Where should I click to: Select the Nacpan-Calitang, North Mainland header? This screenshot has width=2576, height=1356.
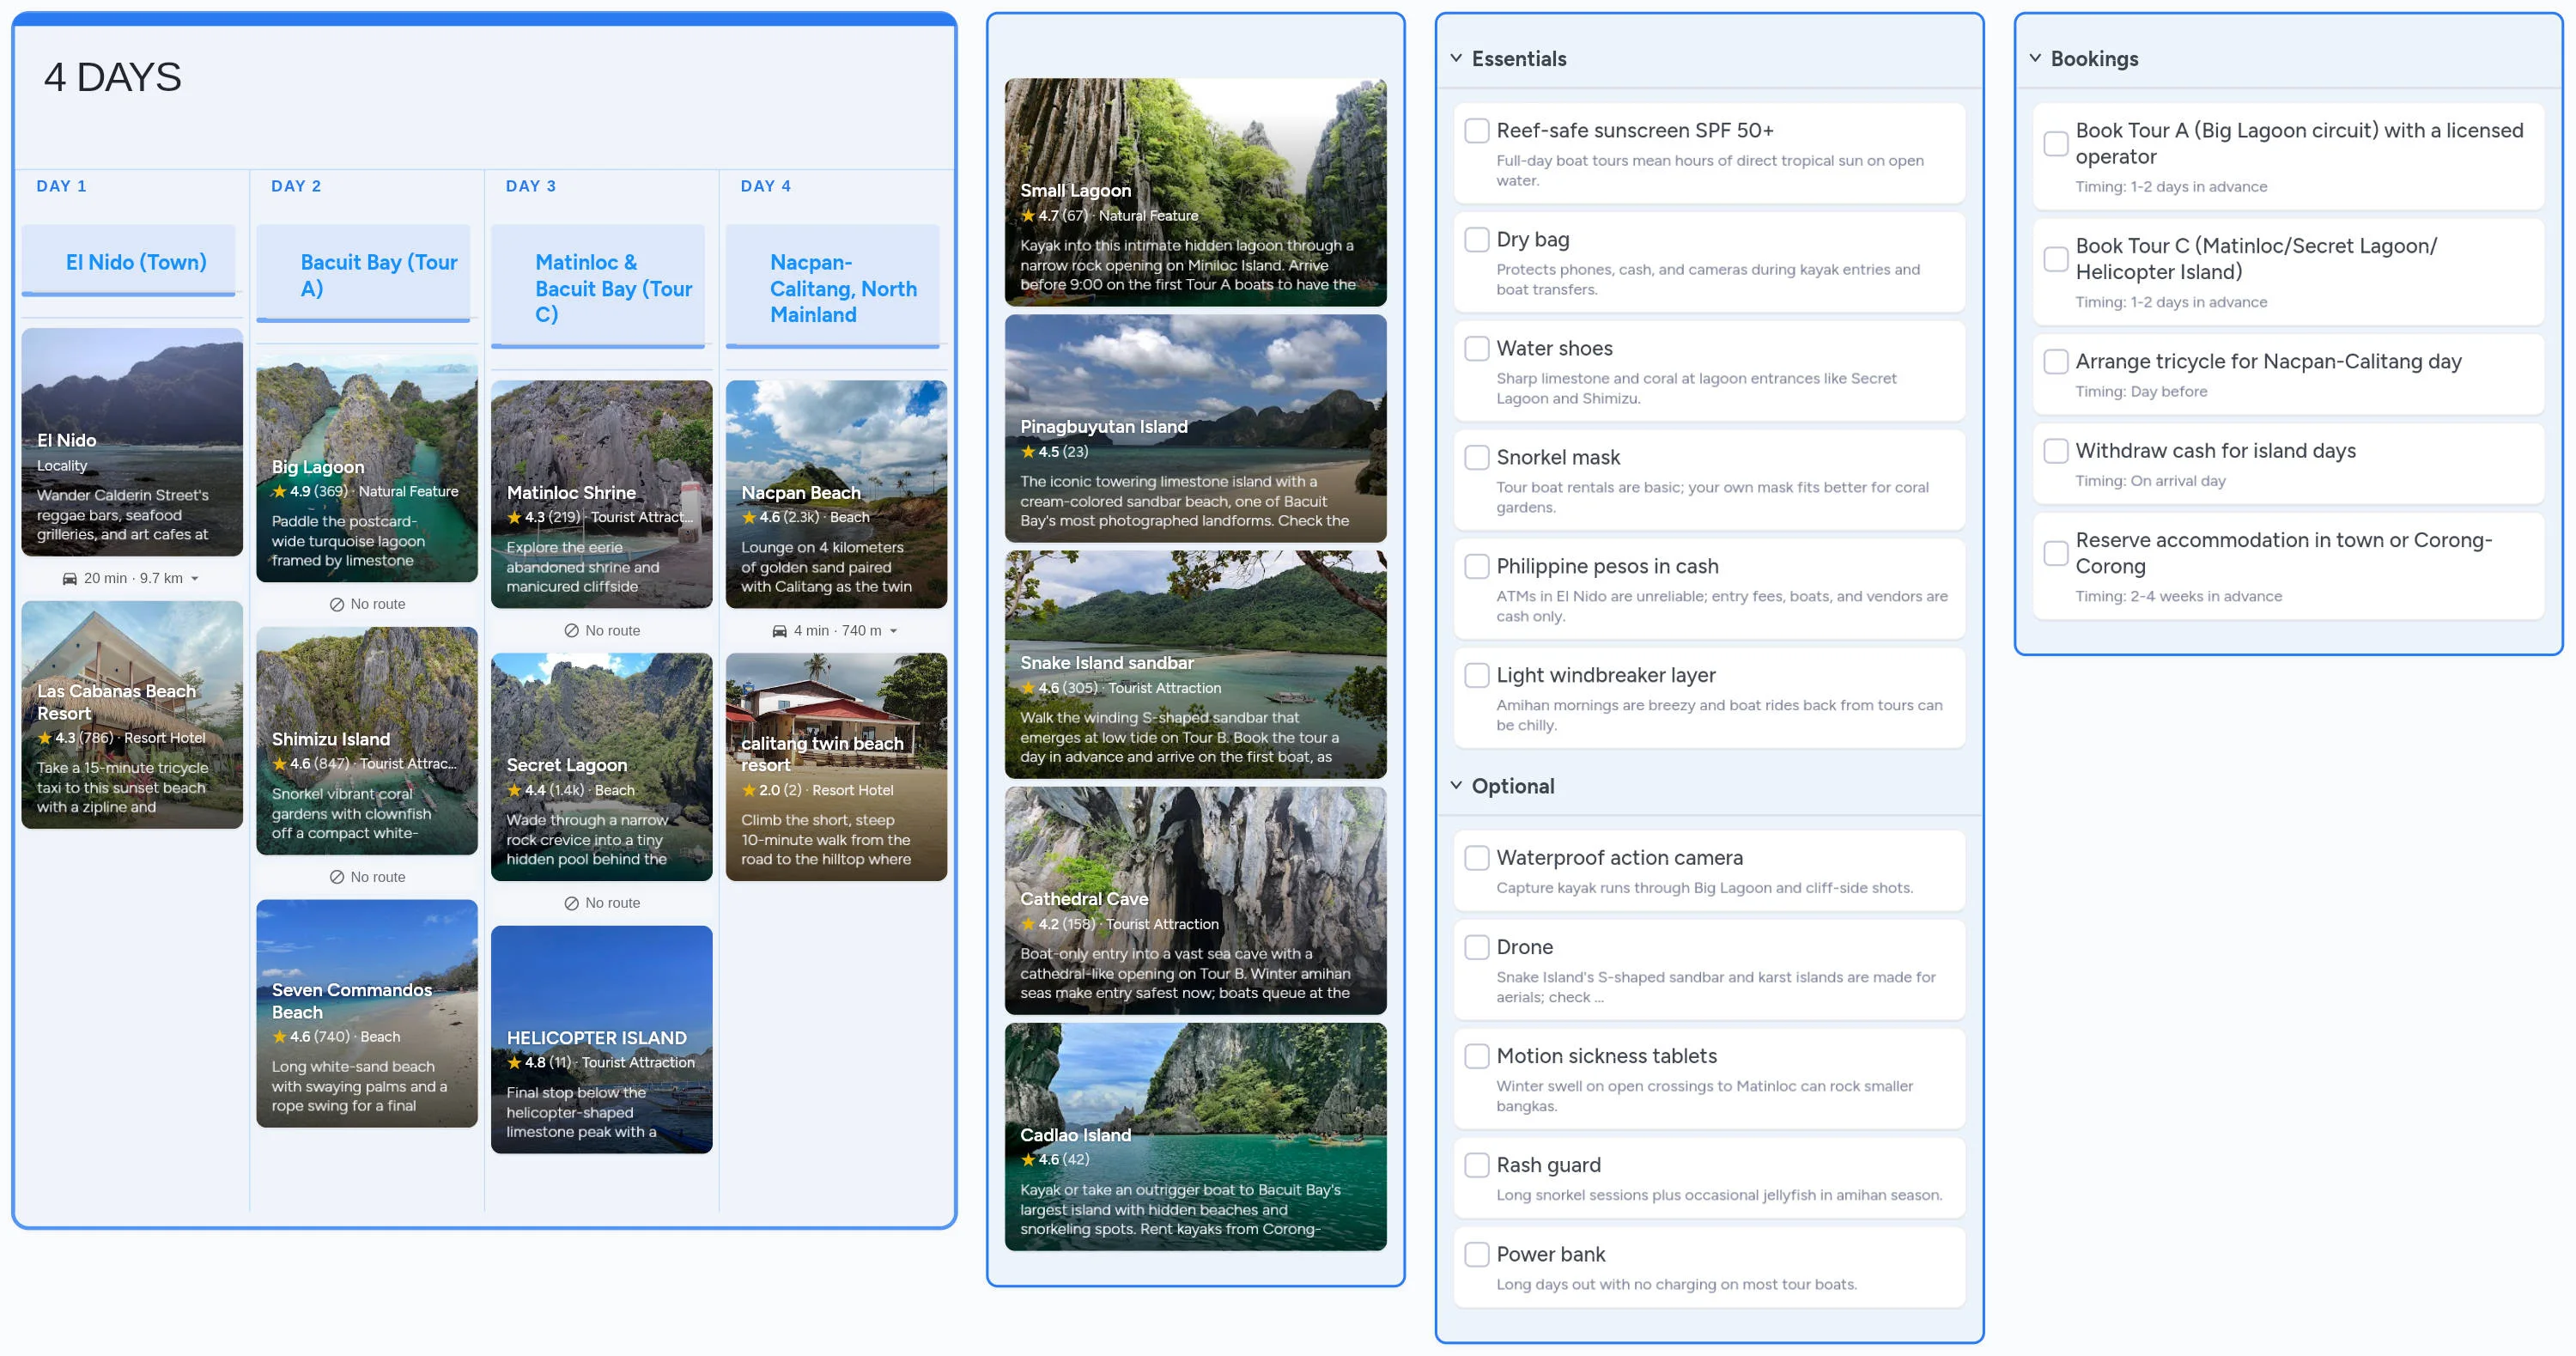pyautogui.click(x=833, y=288)
